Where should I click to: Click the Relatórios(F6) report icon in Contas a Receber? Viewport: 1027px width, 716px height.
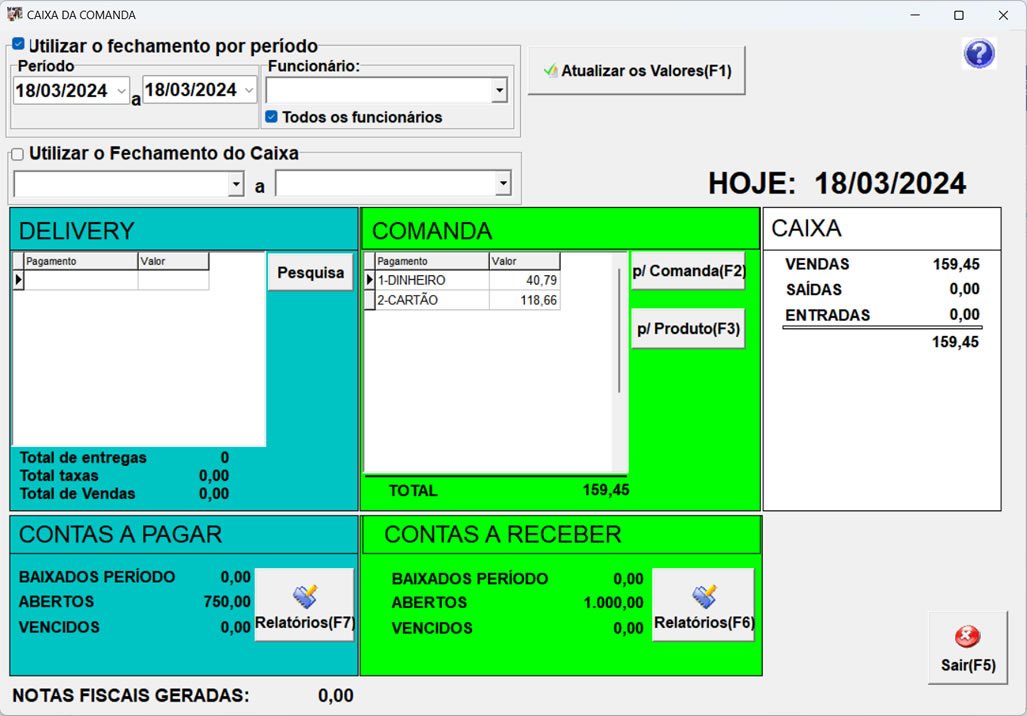(703, 594)
